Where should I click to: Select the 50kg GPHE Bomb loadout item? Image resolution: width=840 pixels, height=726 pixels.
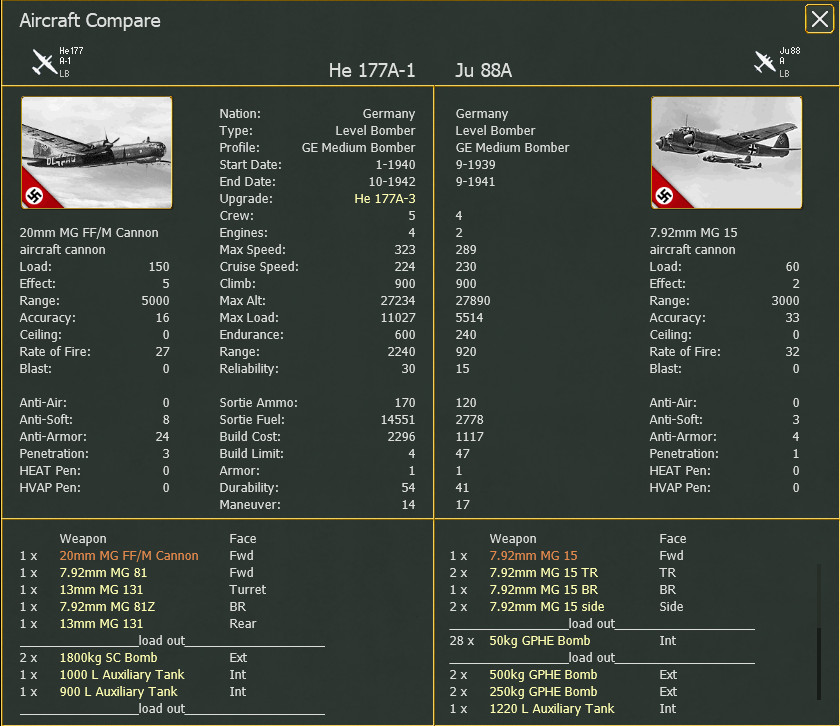click(x=539, y=641)
